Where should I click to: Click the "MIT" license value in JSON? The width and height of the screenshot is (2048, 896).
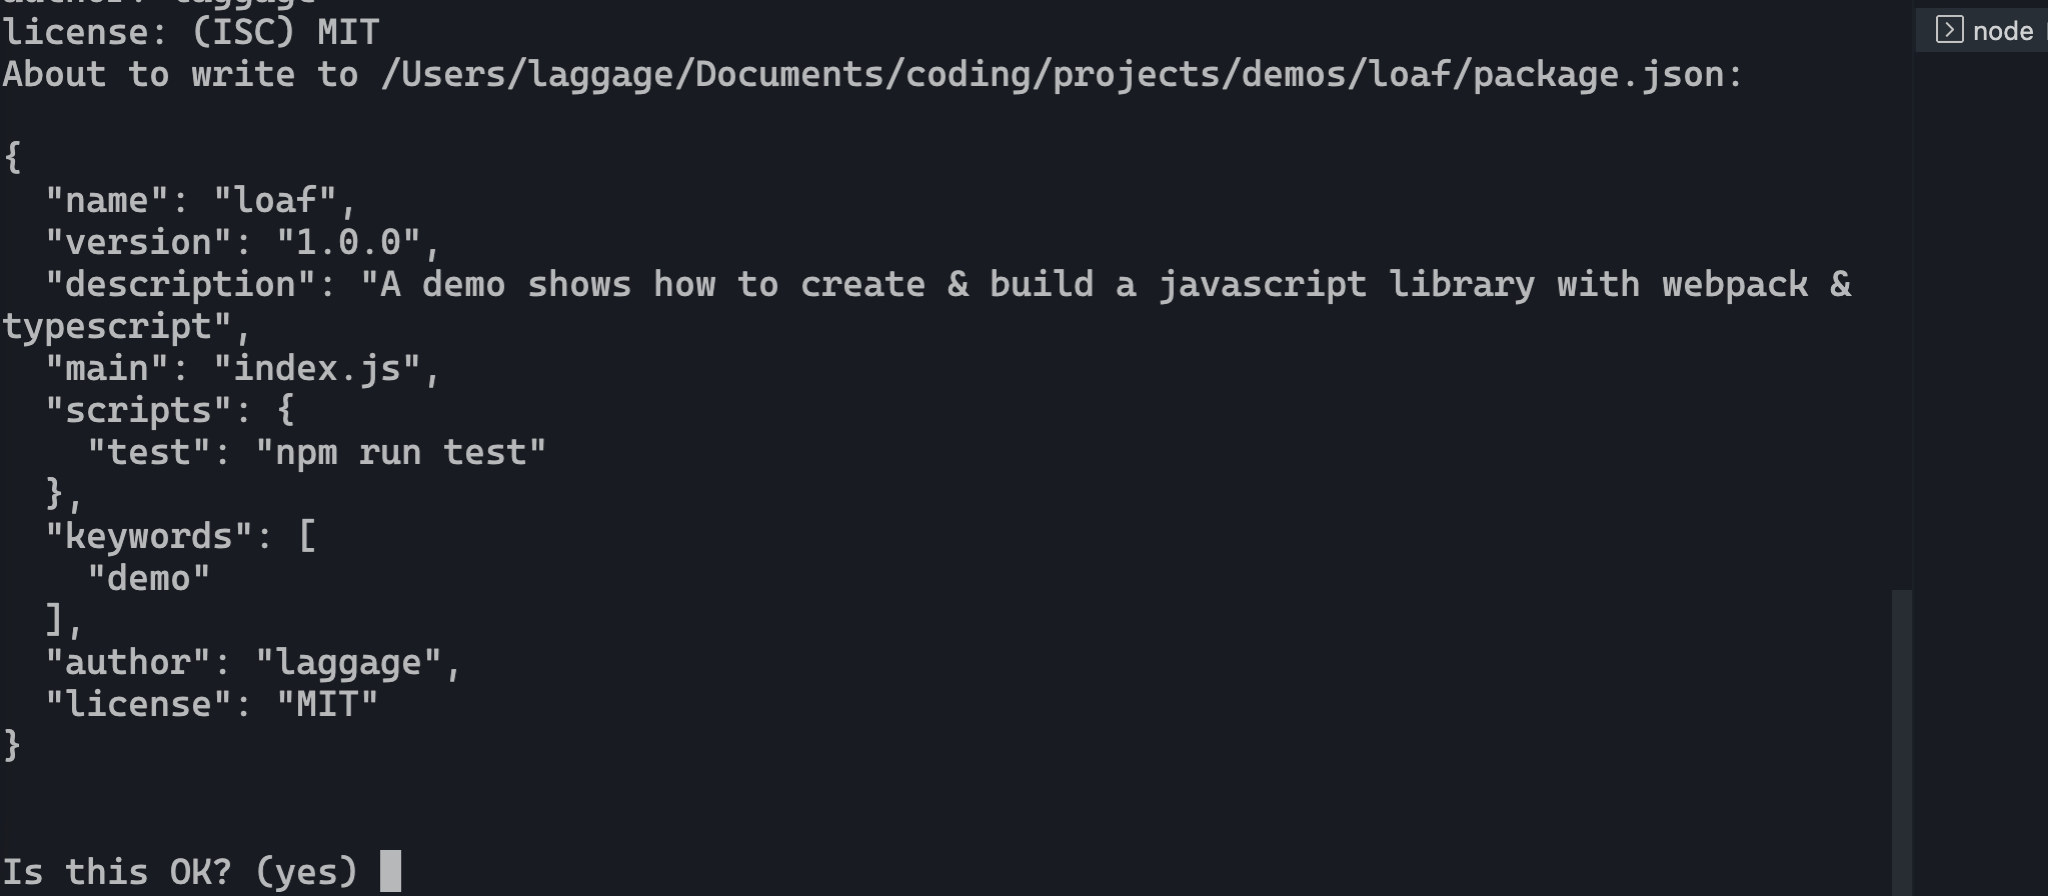pyautogui.click(x=328, y=704)
